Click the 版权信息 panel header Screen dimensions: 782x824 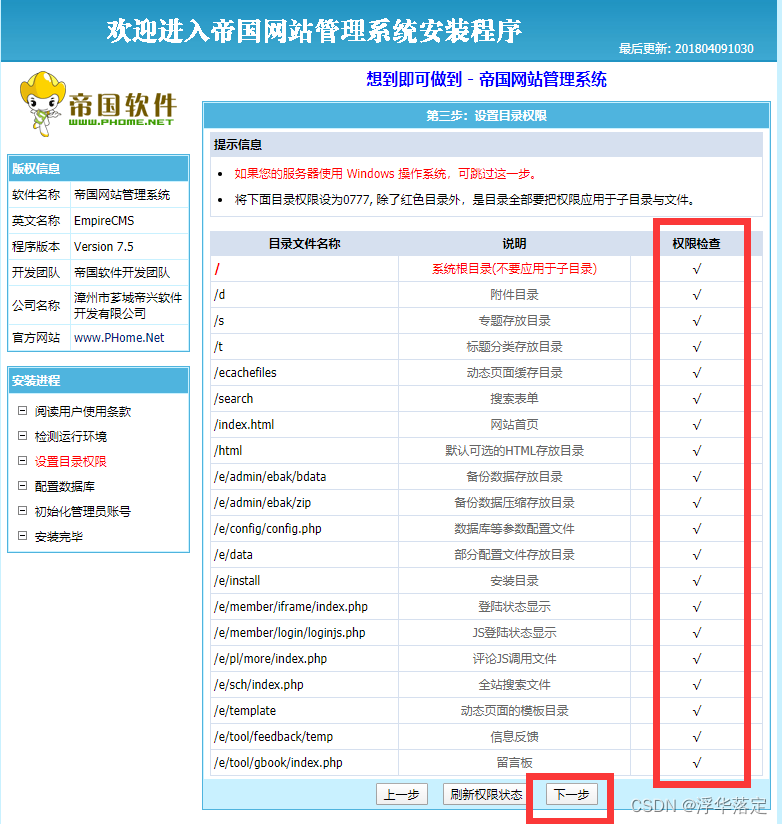pyautogui.click(x=98, y=169)
